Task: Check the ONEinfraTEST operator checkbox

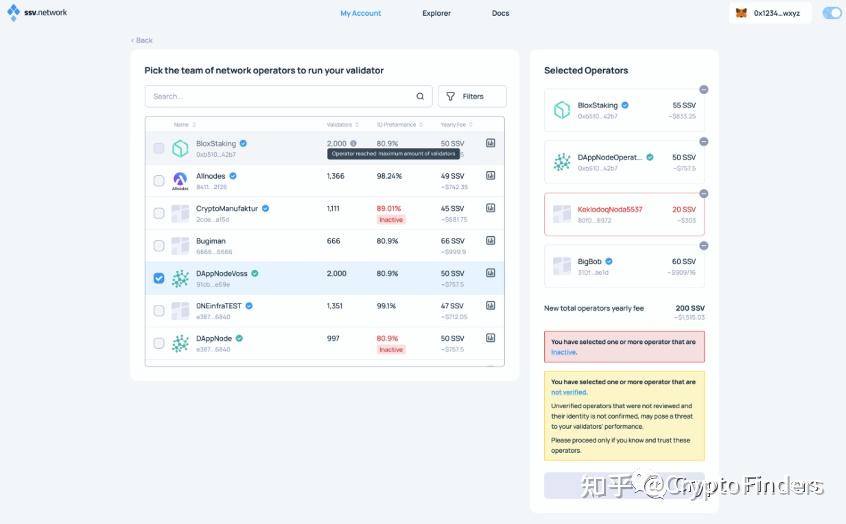Action: [159, 310]
